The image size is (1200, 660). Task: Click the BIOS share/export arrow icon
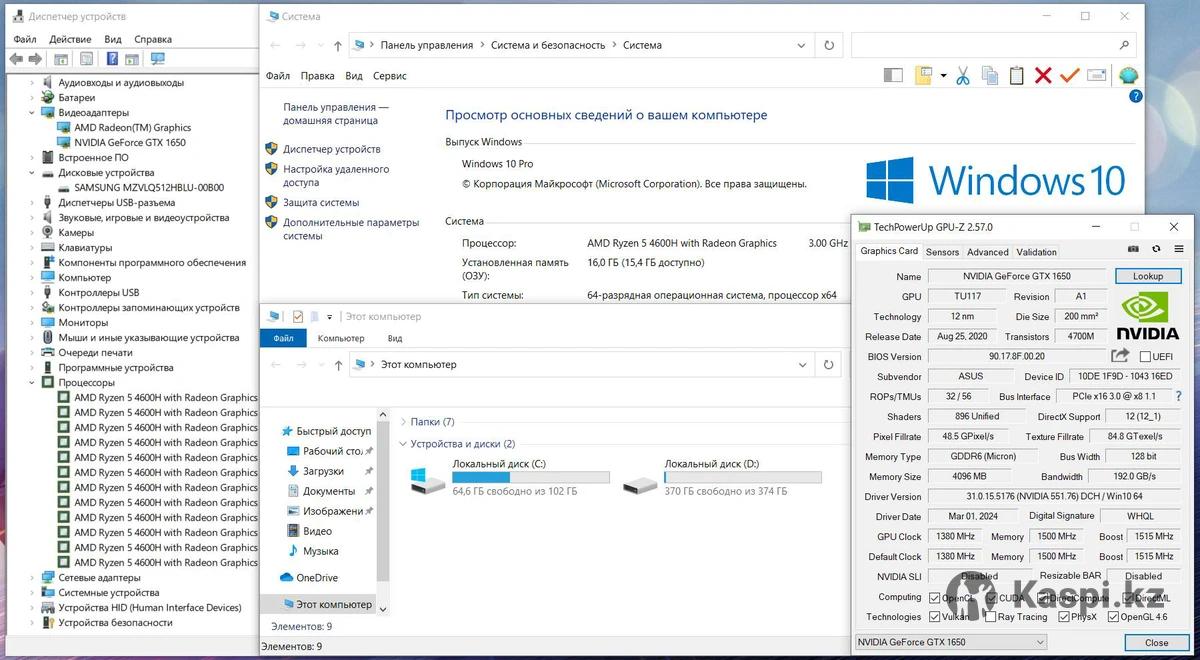1120,356
